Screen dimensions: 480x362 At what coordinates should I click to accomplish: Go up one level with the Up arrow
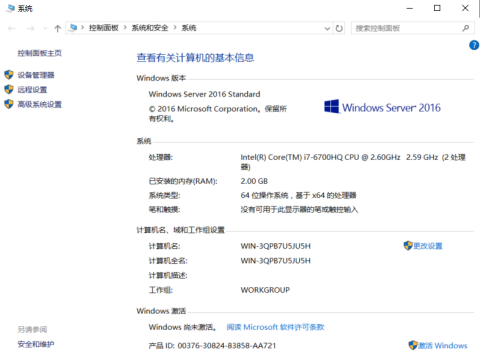pyautogui.click(x=57, y=29)
